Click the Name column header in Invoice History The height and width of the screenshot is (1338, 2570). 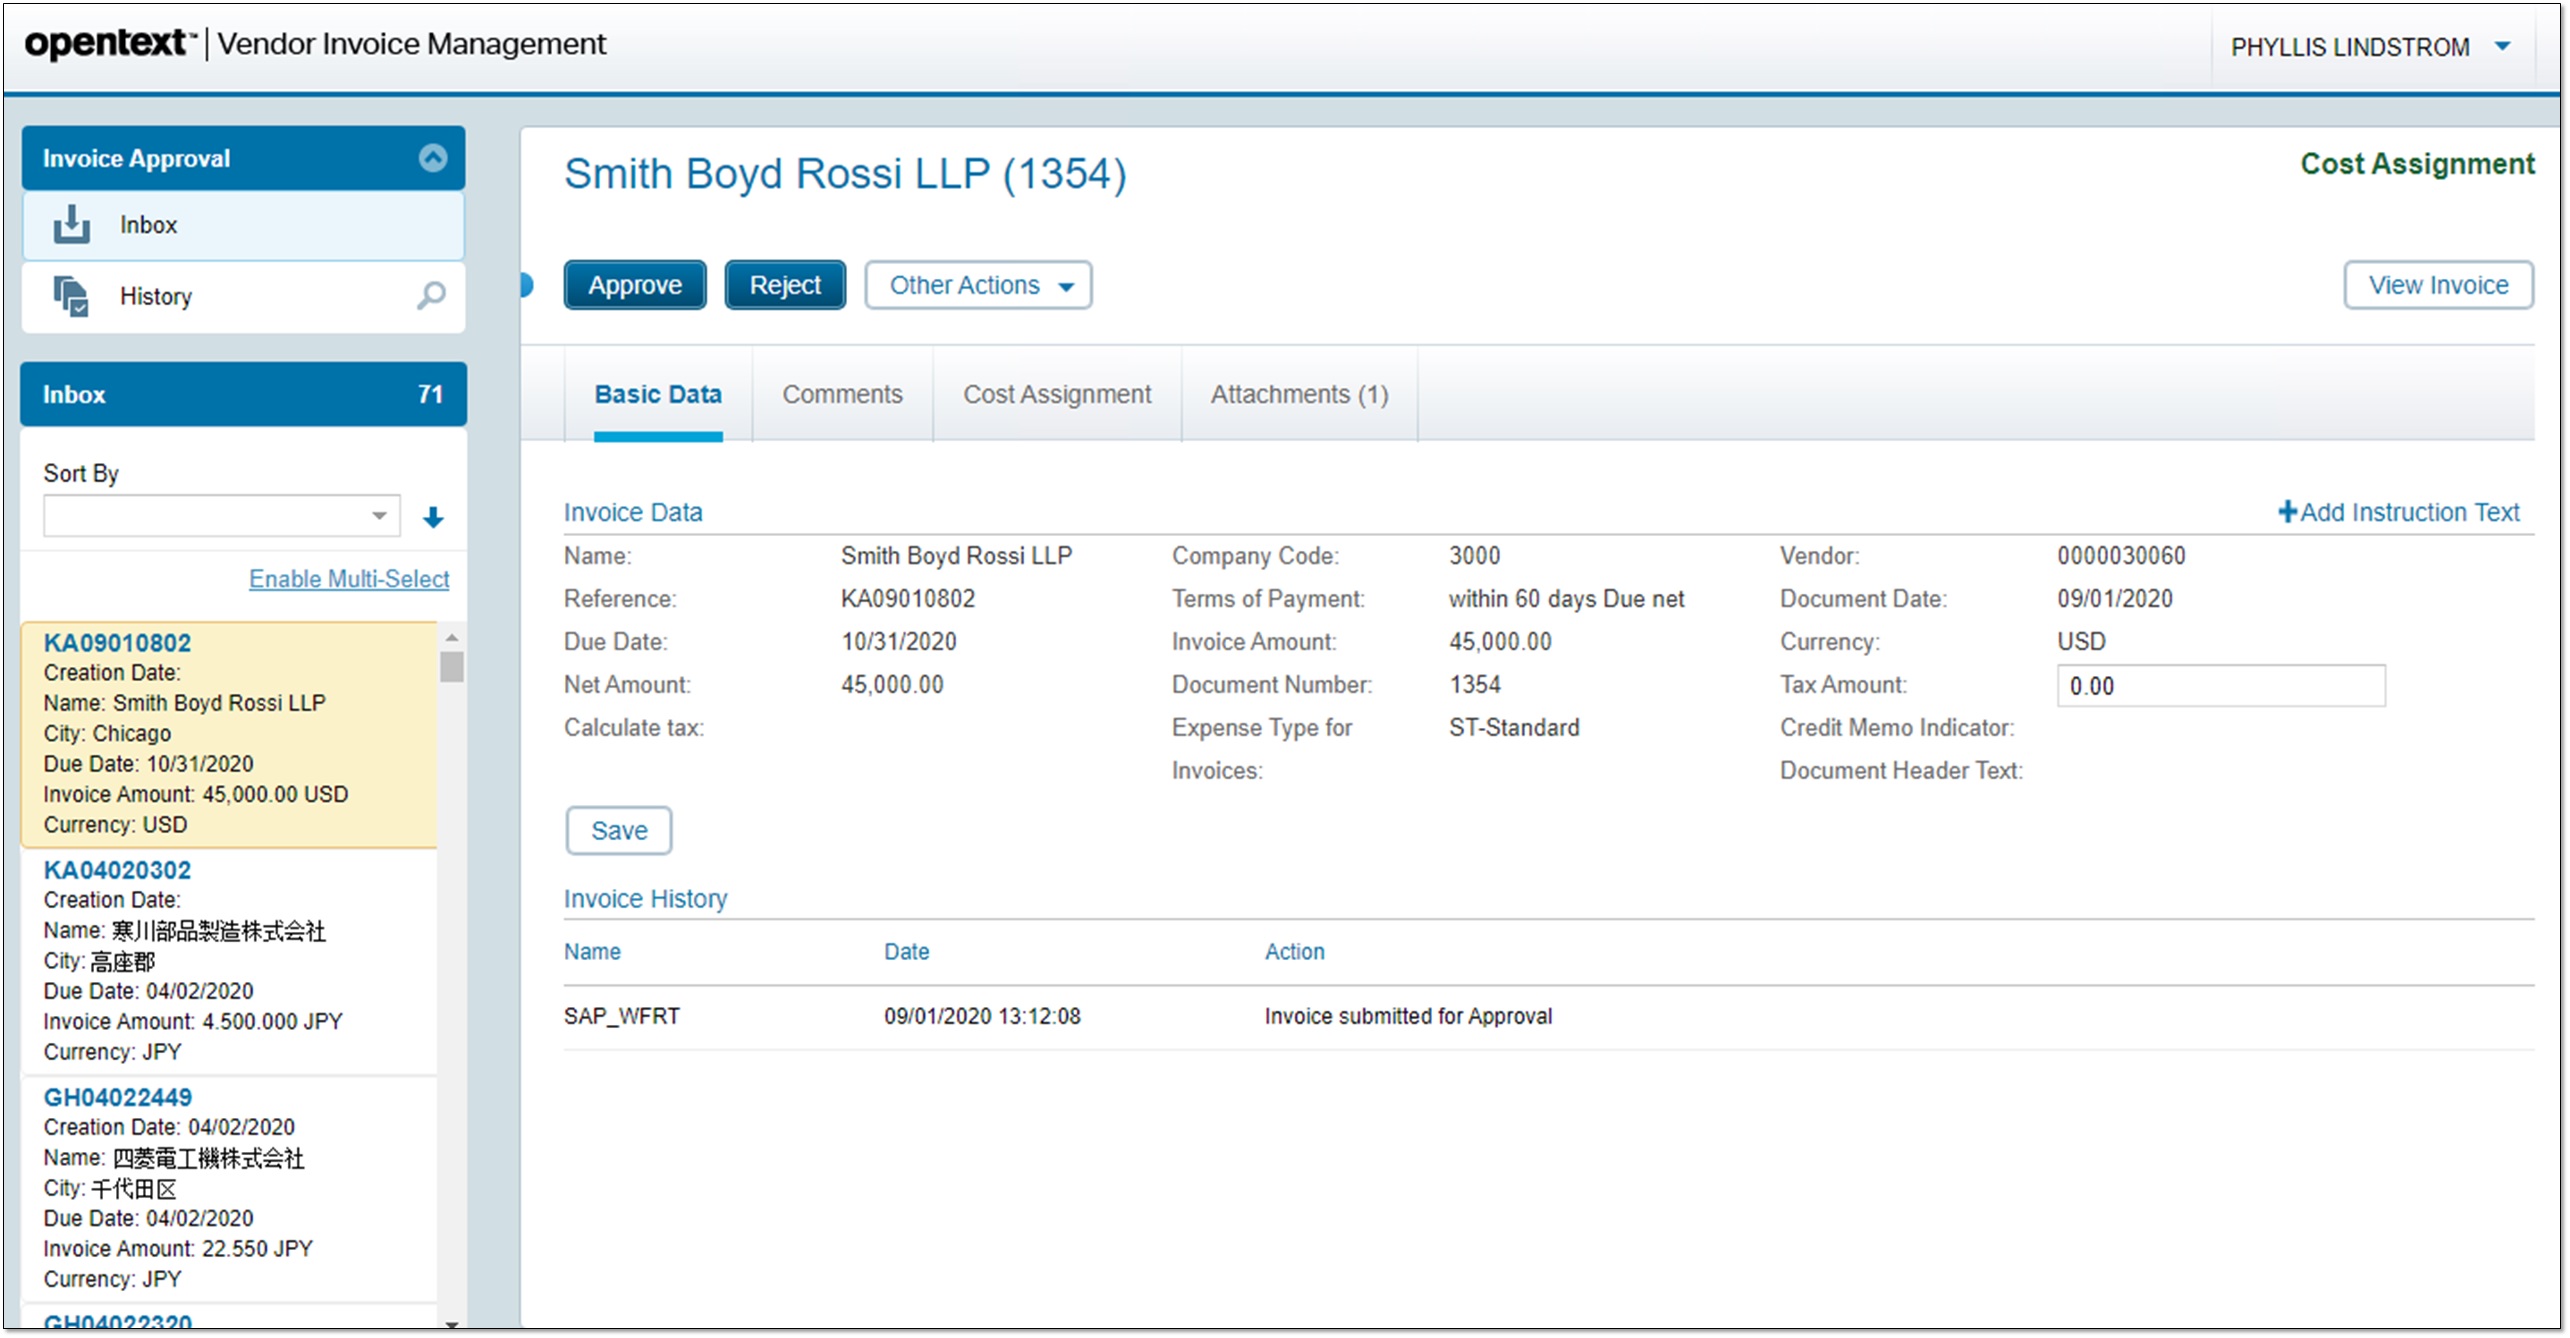point(592,951)
